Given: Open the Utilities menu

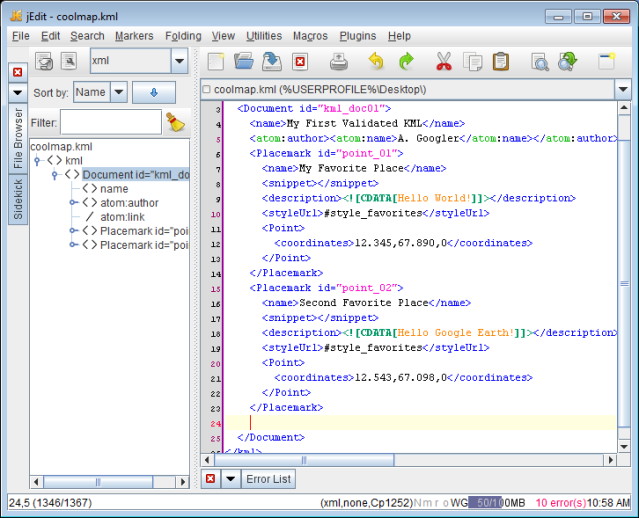Looking at the screenshot, I should coord(264,36).
